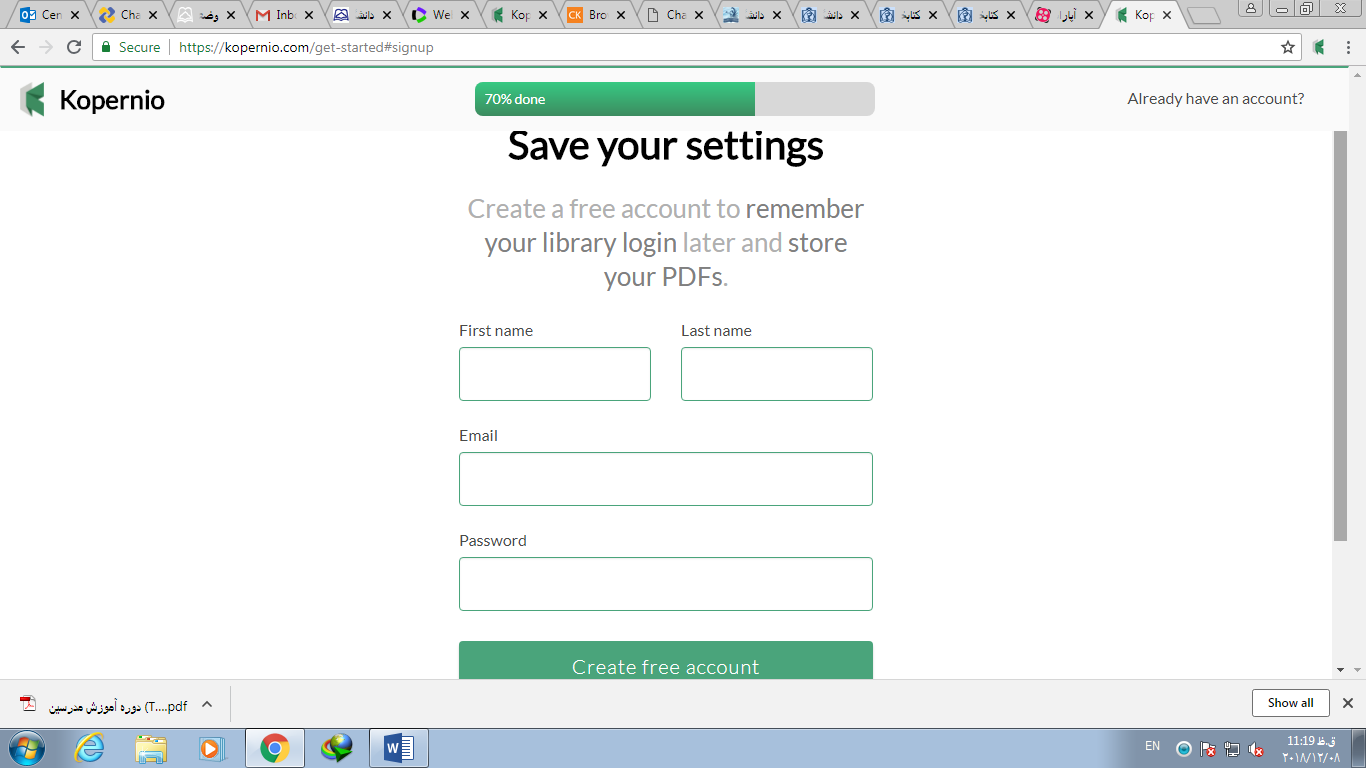1366x768 pixels.
Task: Click Show all downloads button
Action: [1290, 703]
